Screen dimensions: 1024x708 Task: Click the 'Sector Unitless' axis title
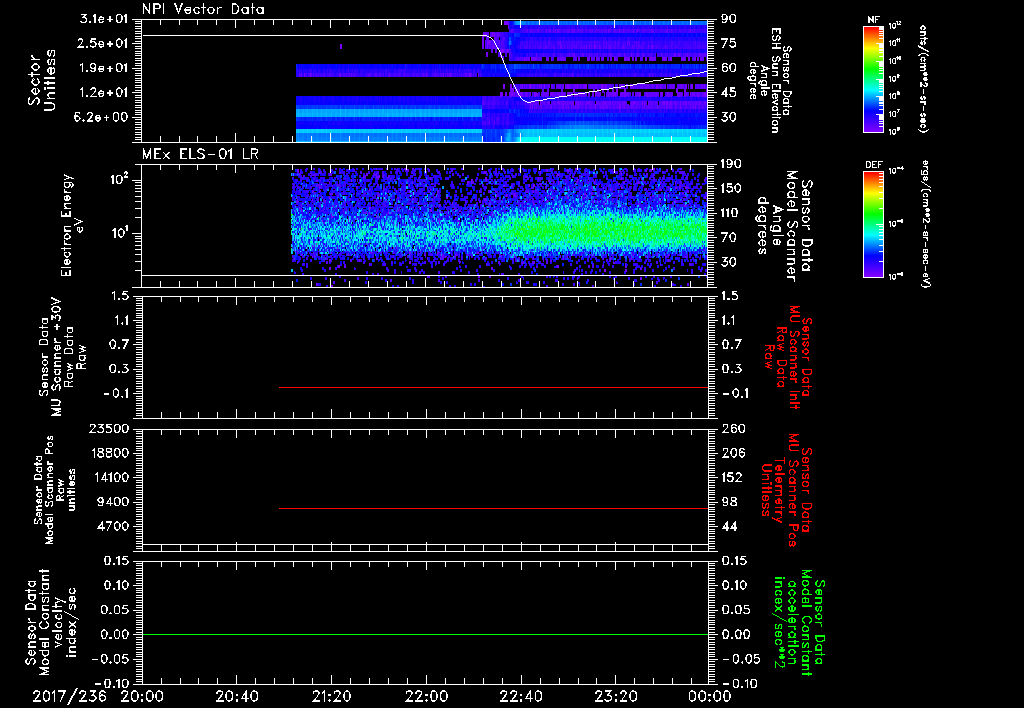pos(42,80)
